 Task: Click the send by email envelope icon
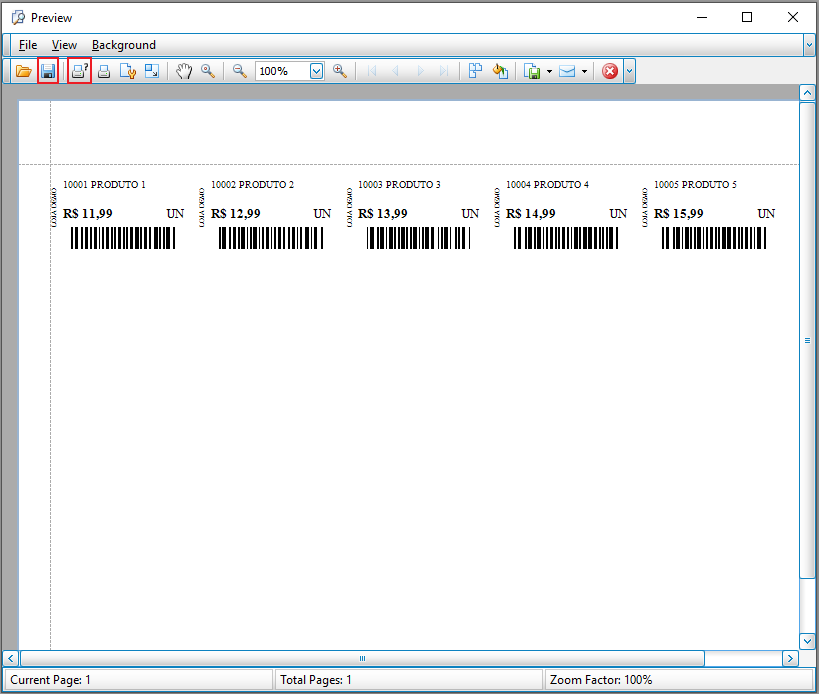(x=567, y=71)
